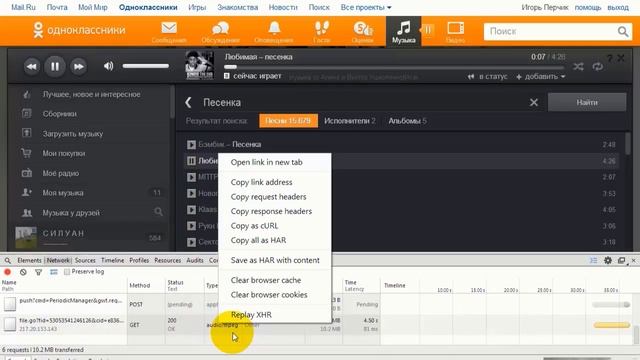The image size is (640, 360).
Task: Open Мои покупки in sidebar
Action: 64,153
